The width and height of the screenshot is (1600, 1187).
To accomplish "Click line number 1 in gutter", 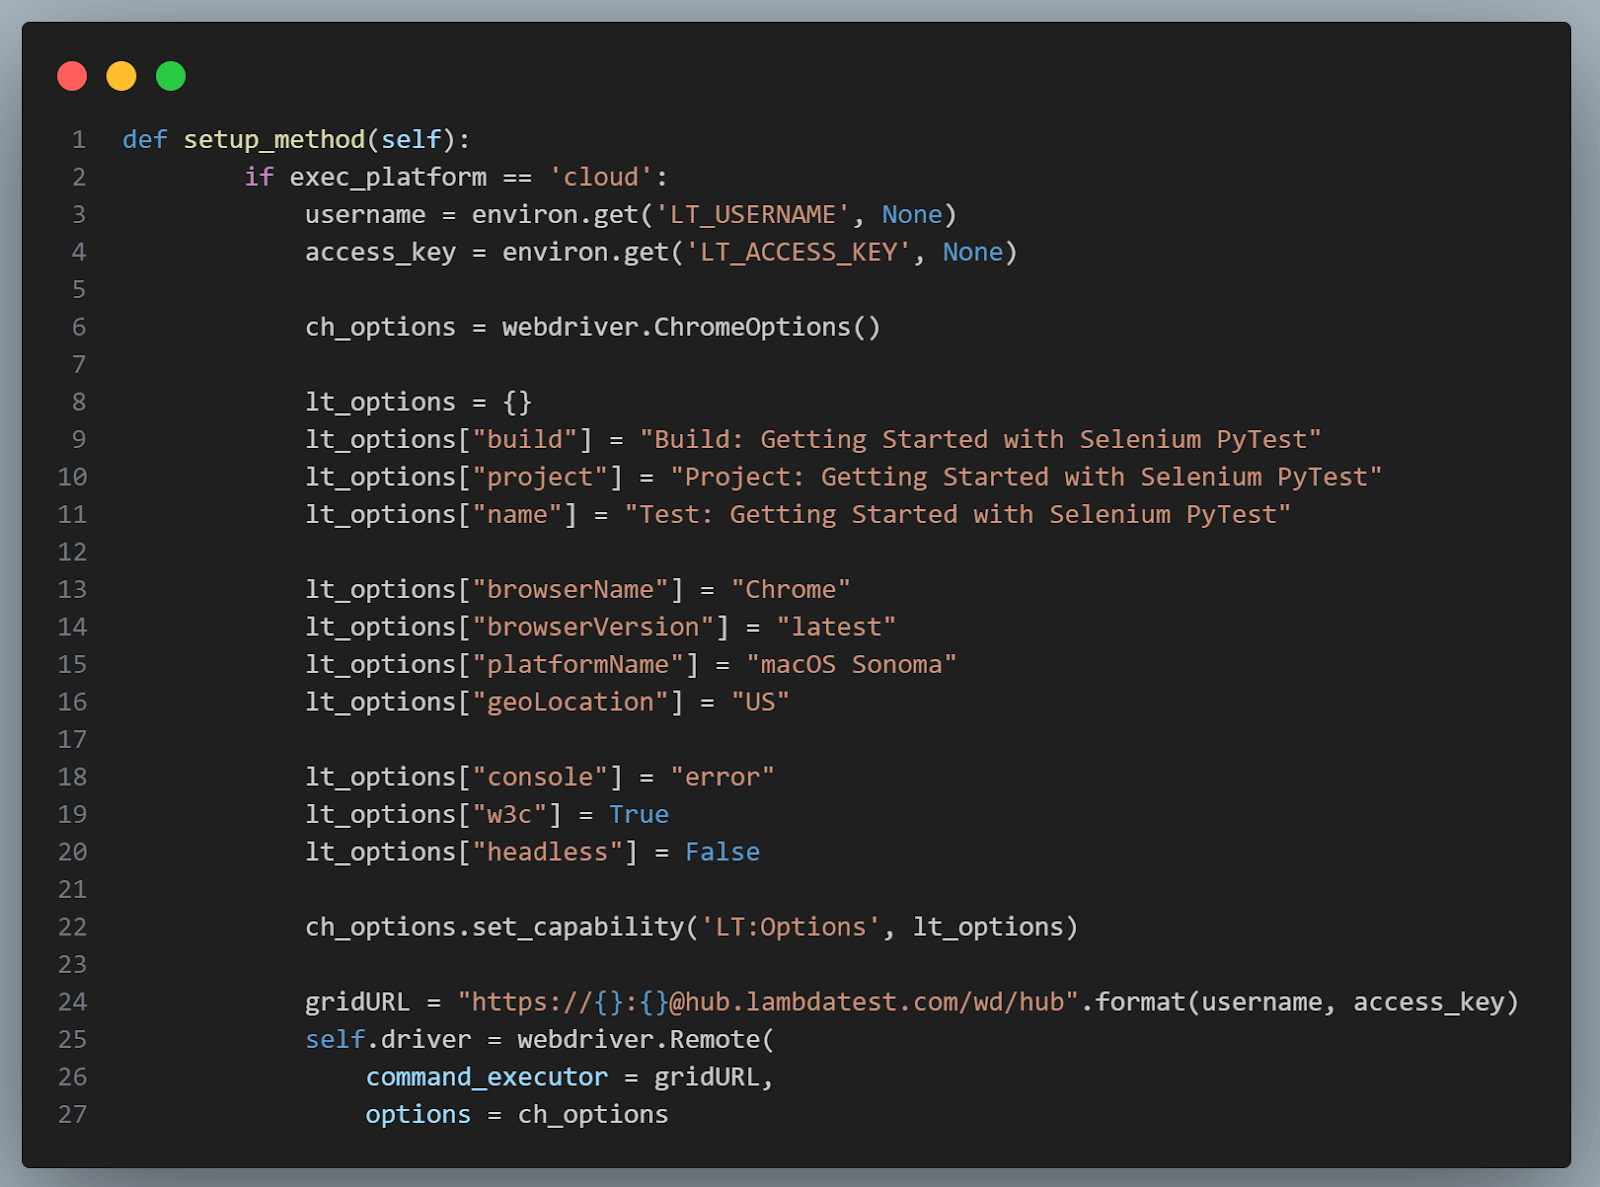I will click(79, 140).
